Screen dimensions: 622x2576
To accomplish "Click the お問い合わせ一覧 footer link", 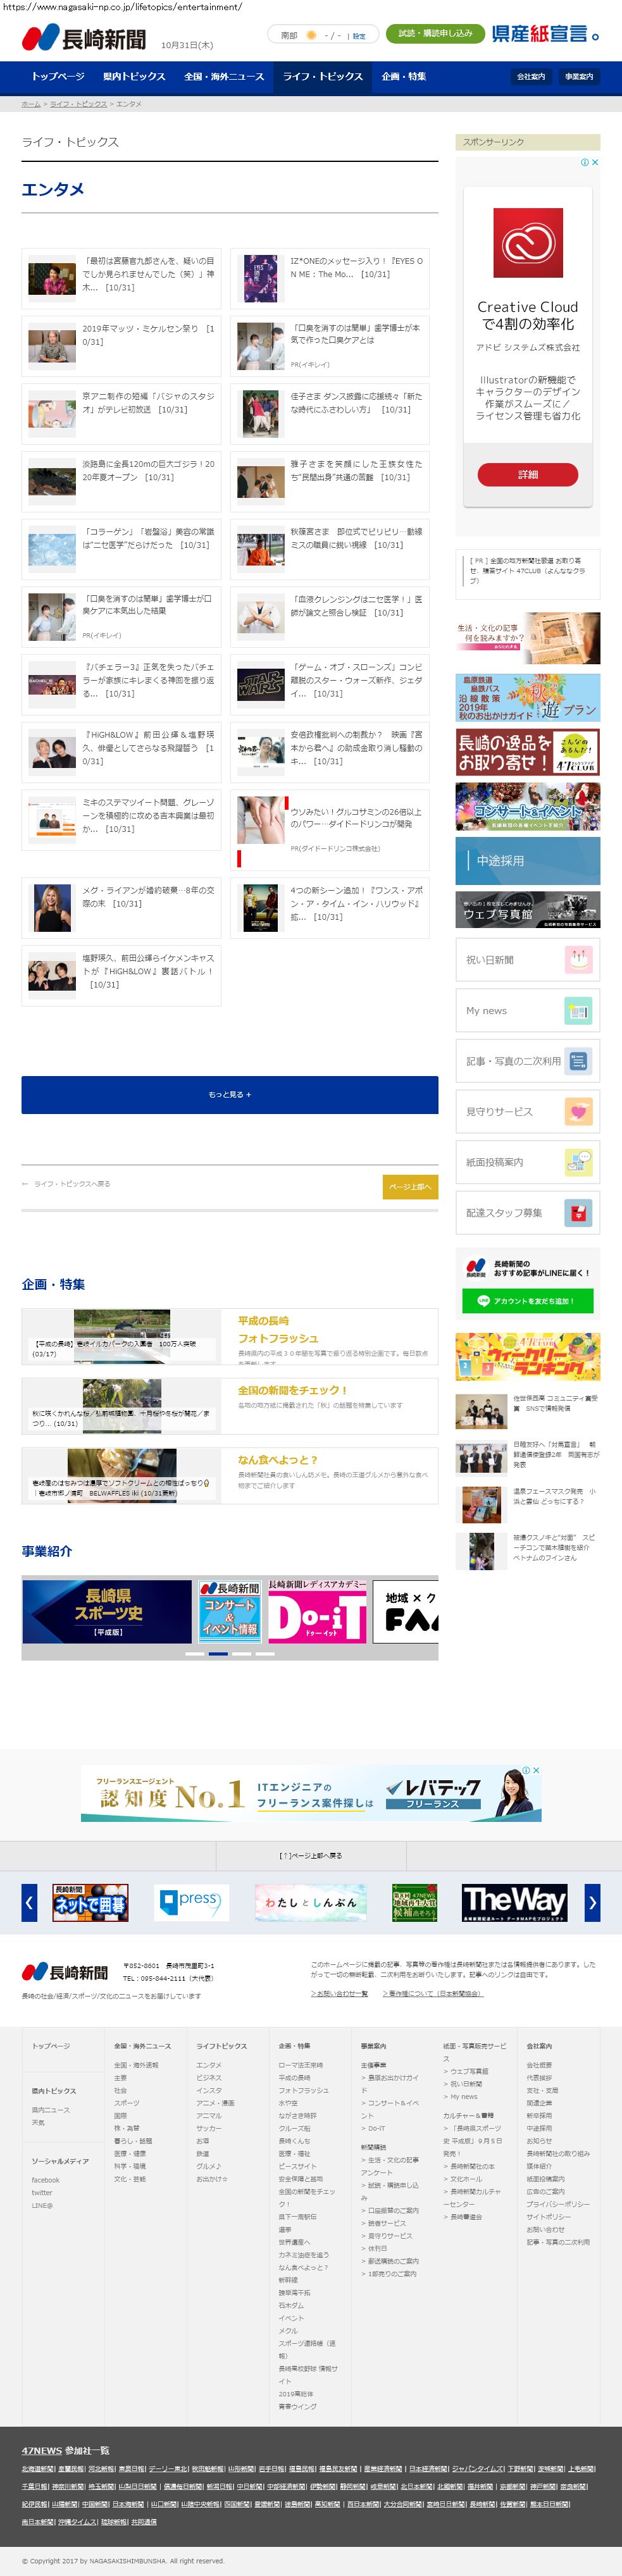I will [339, 1993].
